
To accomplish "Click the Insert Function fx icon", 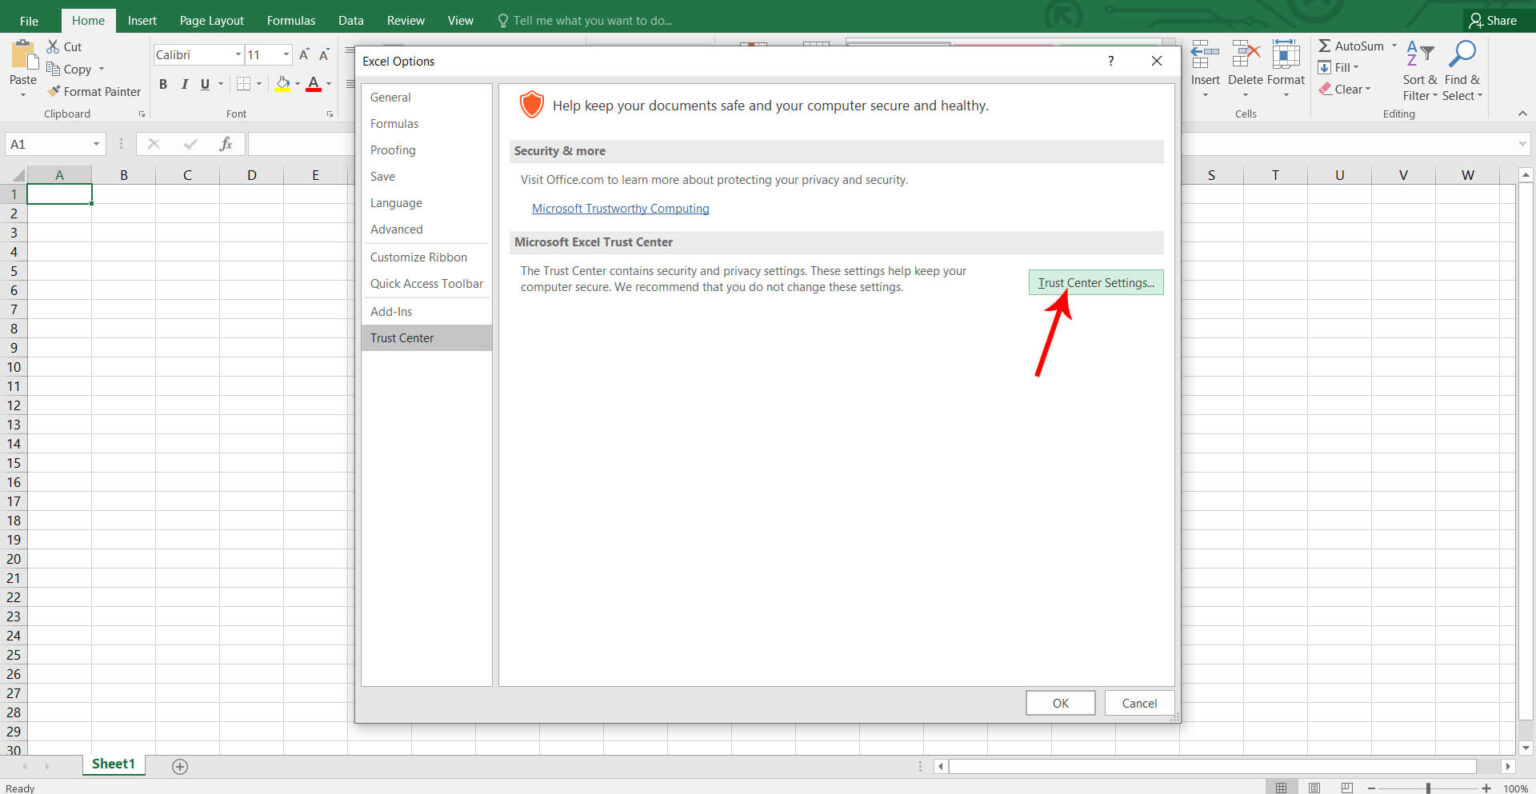I will [226, 144].
